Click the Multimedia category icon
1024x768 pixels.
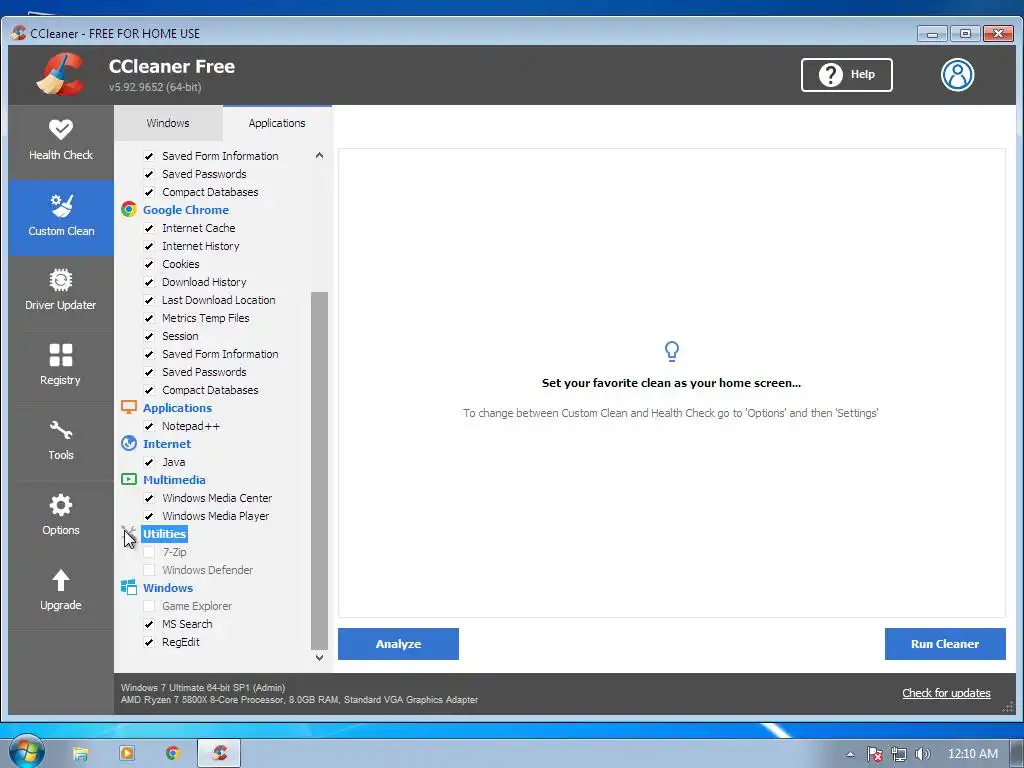point(129,479)
